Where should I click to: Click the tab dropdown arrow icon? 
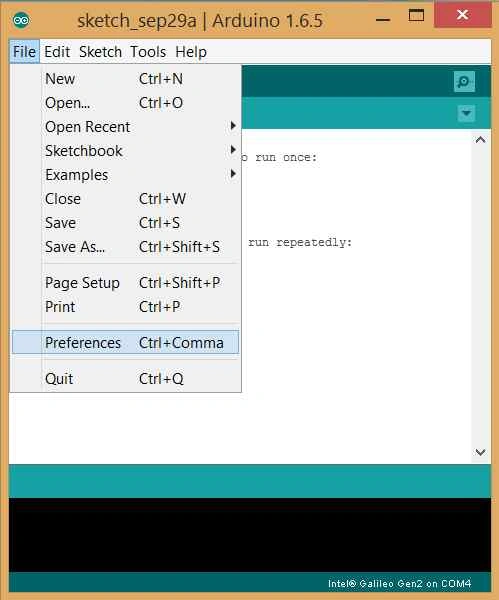click(466, 113)
